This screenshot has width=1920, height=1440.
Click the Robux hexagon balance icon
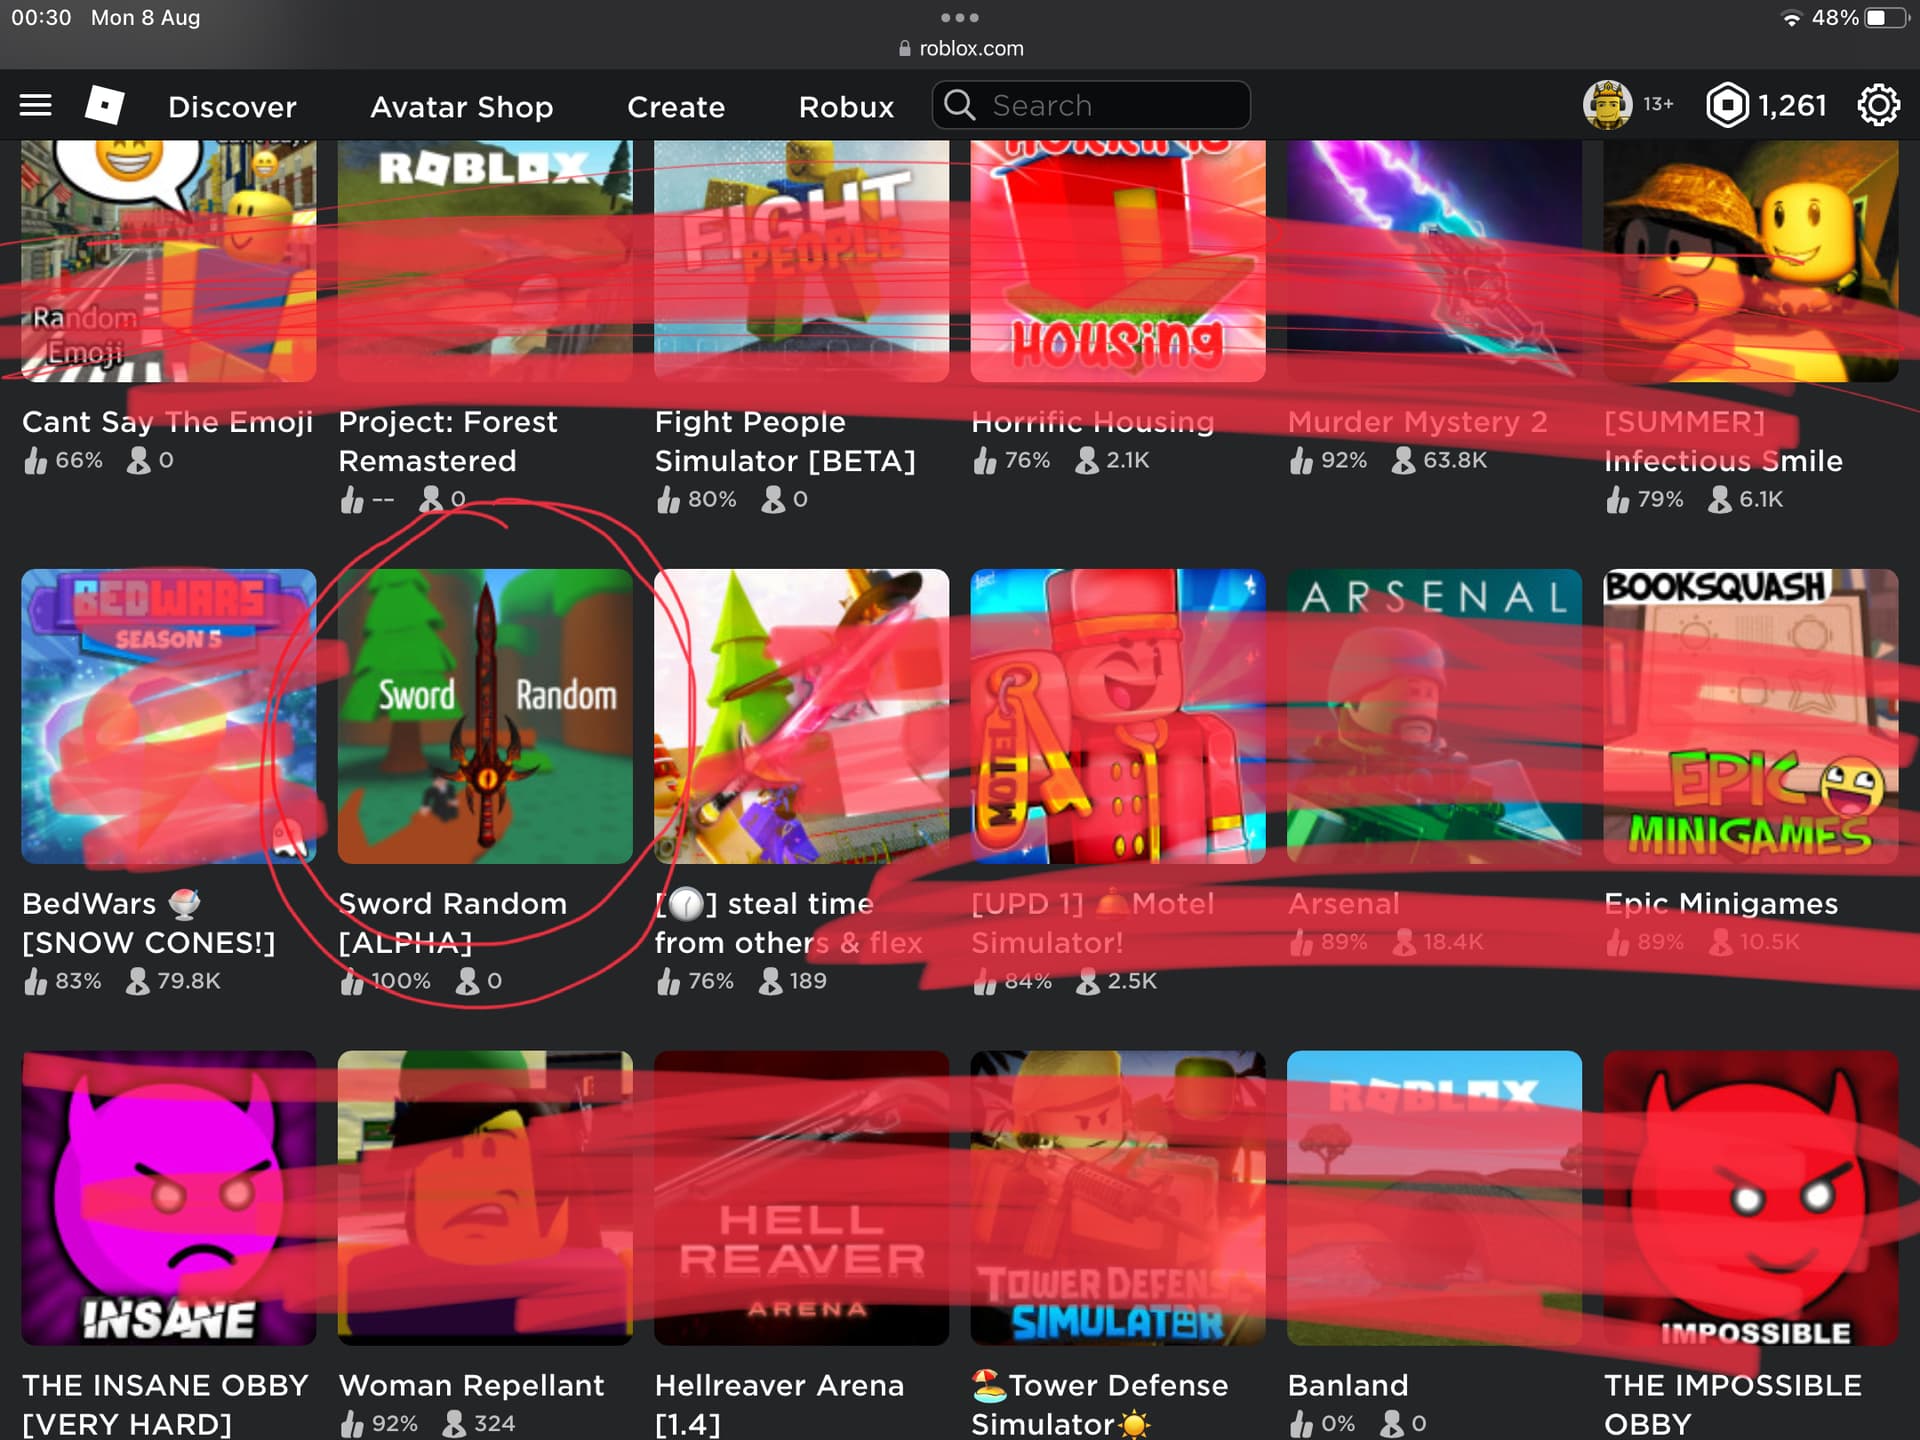coord(1727,105)
